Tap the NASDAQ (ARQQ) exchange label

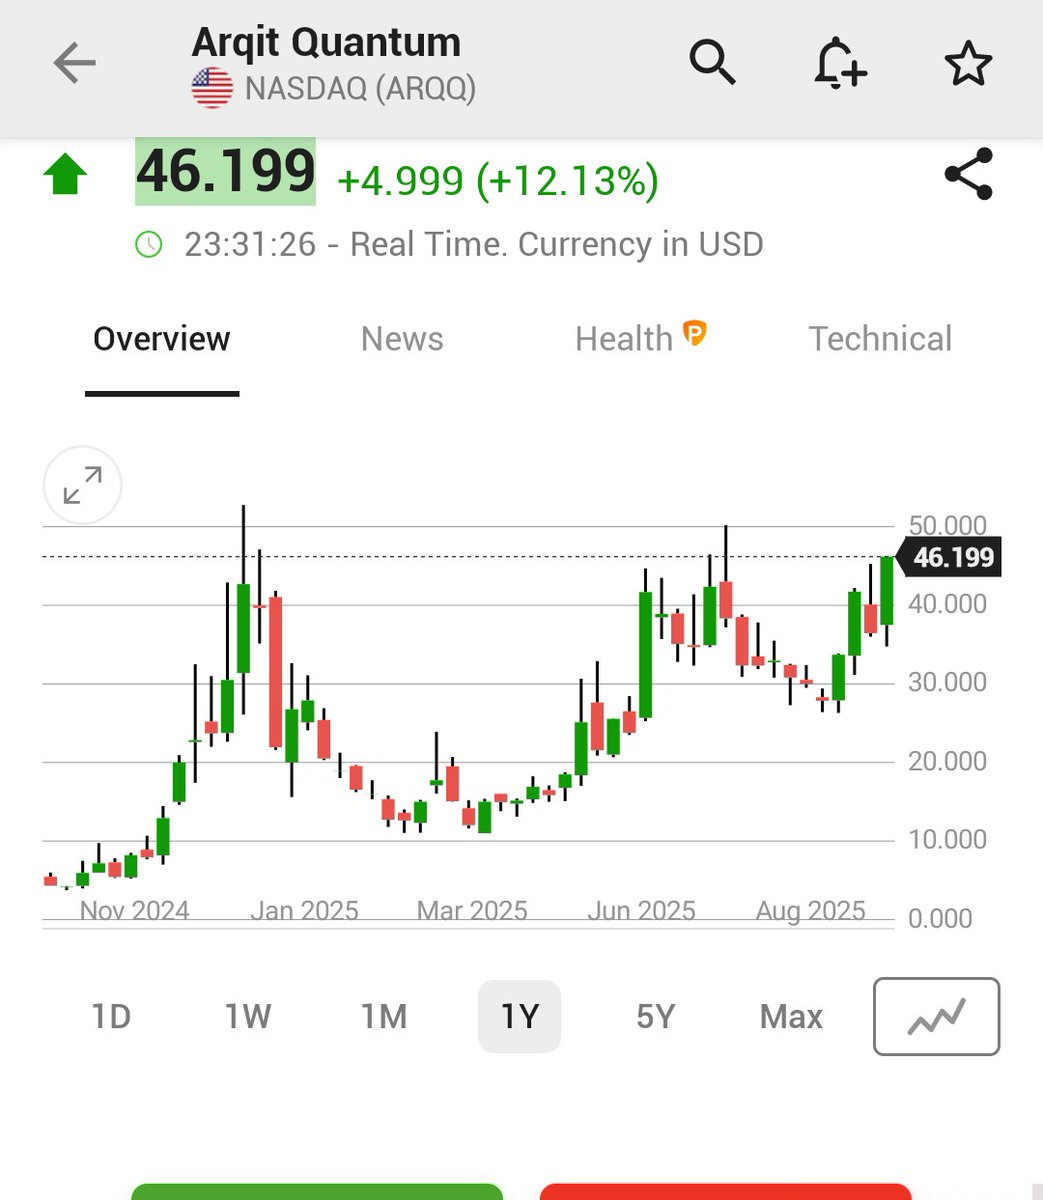(361, 89)
